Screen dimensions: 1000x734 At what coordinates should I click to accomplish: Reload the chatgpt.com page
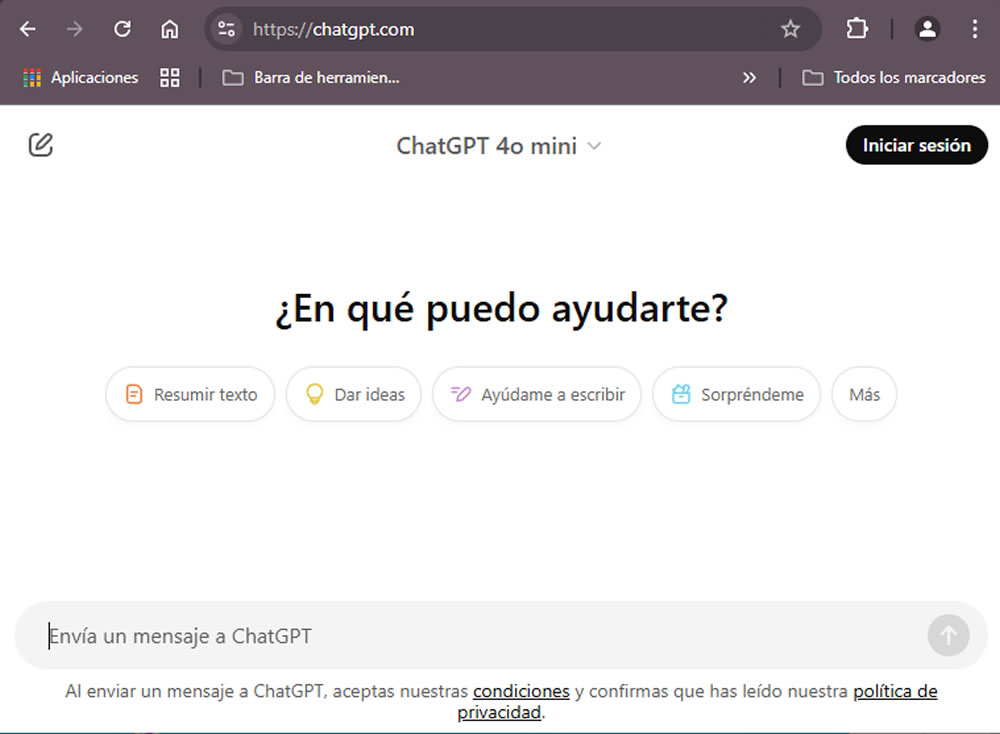point(122,29)
